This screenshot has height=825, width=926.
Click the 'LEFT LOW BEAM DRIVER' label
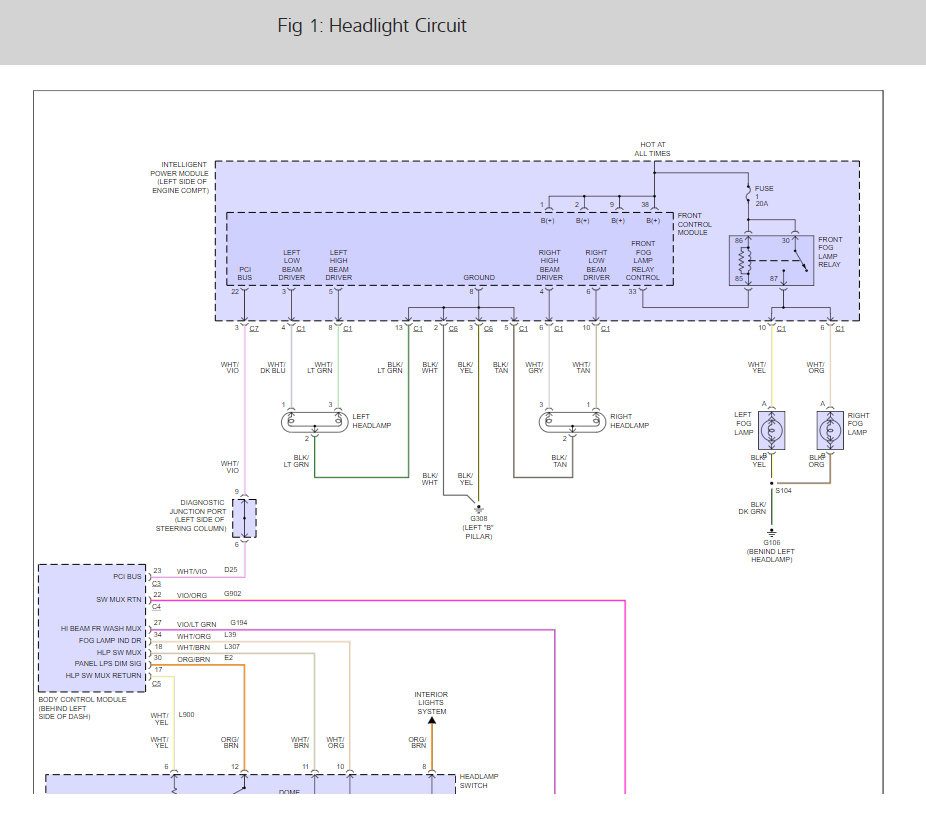[292, 265]
